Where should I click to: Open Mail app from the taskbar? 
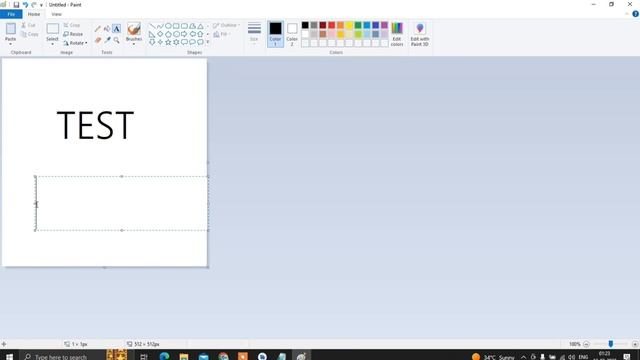click(x=203, y=356)
